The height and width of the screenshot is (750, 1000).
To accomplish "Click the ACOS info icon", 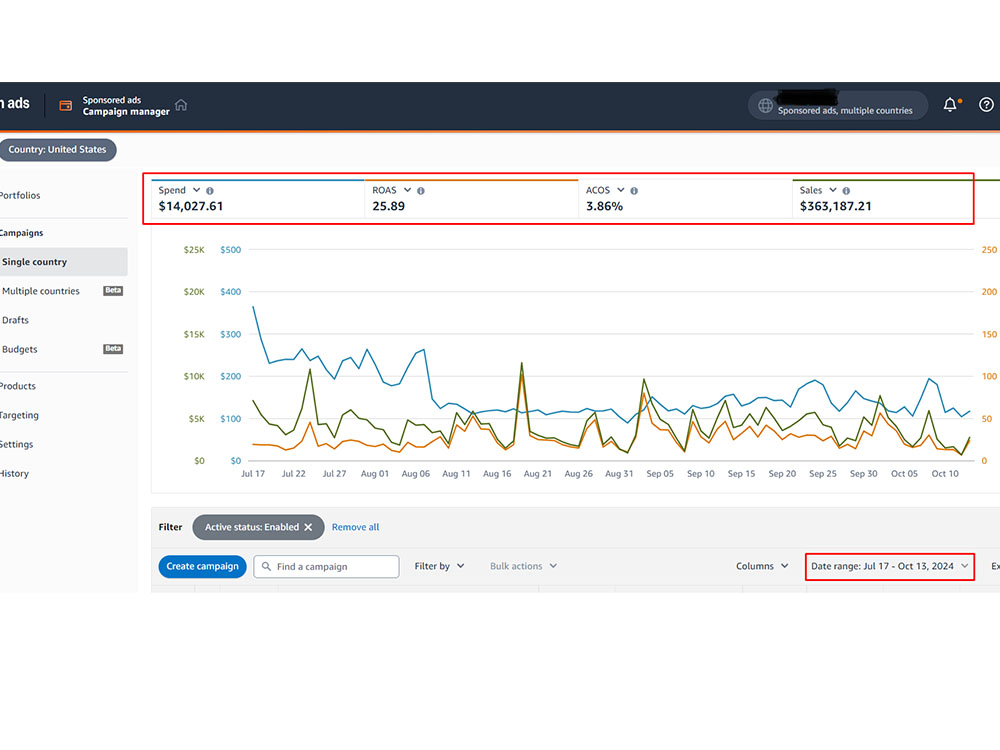I will [x=634, y=191].
